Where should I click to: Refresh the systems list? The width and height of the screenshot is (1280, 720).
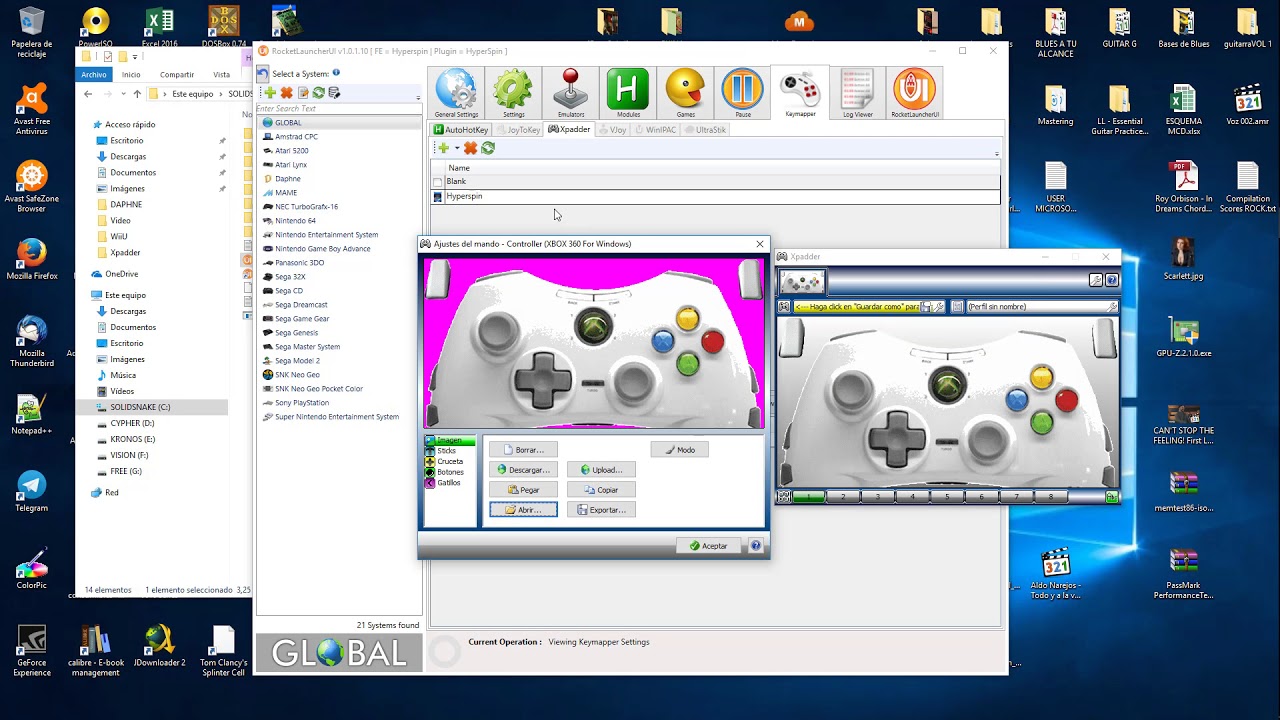pos(318,93)
